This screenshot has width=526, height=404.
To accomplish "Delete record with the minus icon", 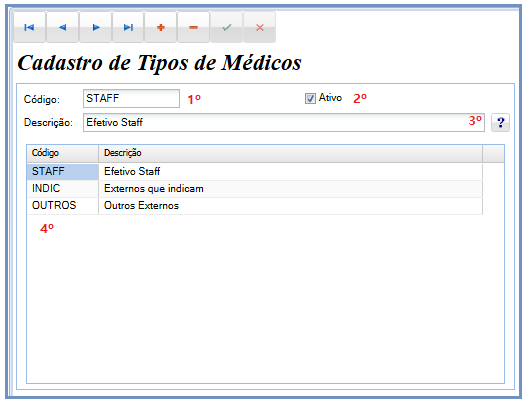I will point(194,27).
